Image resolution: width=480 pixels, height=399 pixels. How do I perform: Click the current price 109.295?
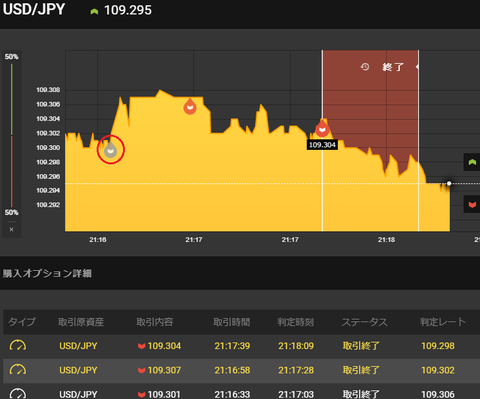[x=128, y=10]
